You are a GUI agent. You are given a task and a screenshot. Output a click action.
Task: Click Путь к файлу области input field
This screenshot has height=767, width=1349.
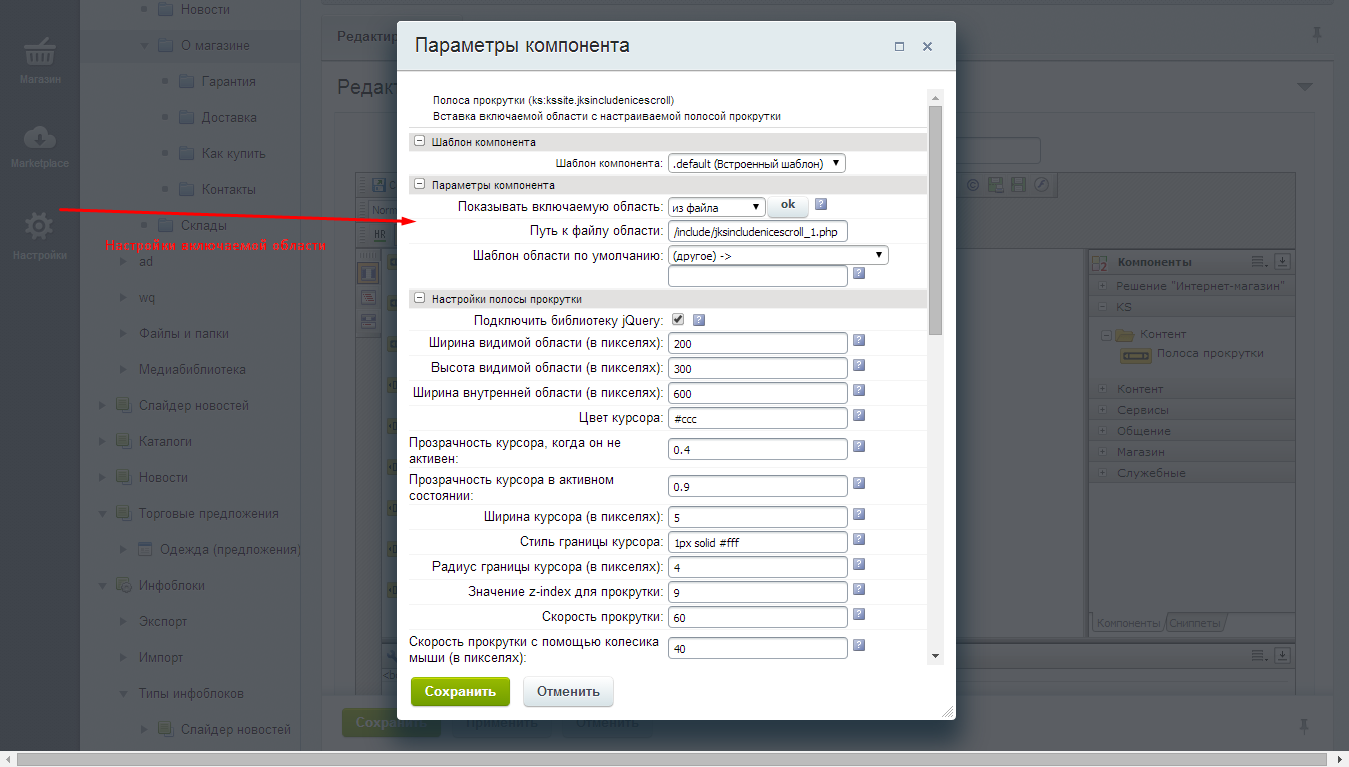757,232
